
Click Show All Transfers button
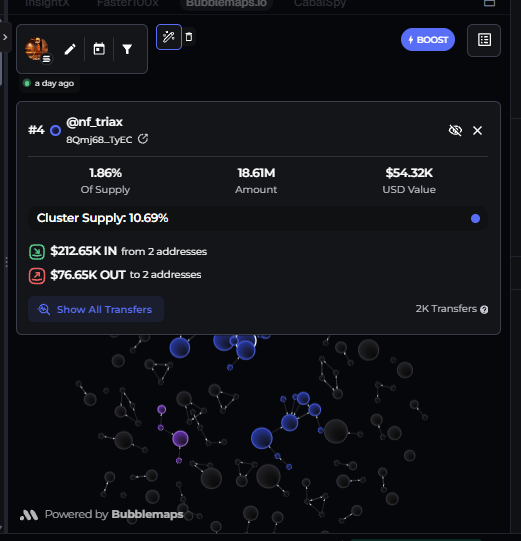pos(96,309)
